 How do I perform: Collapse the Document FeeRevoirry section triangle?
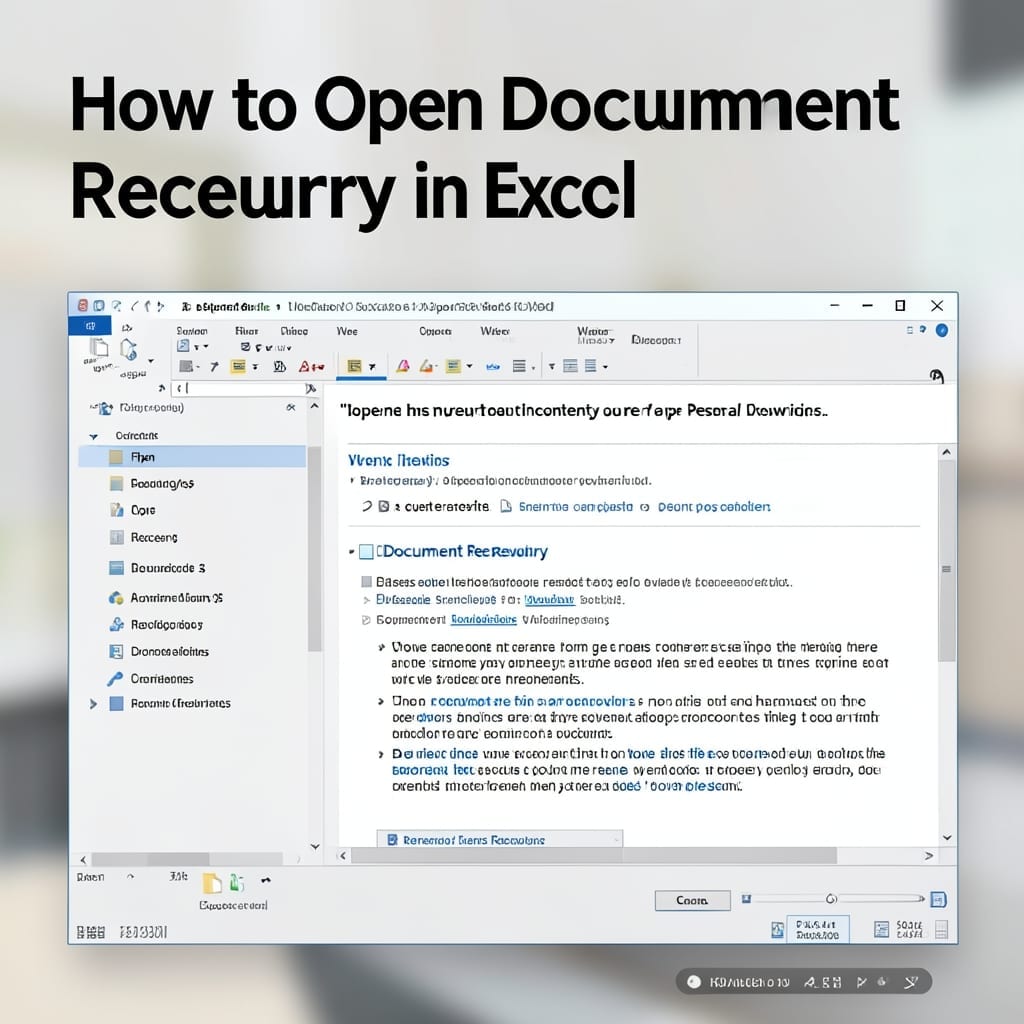tap(352, 552)
